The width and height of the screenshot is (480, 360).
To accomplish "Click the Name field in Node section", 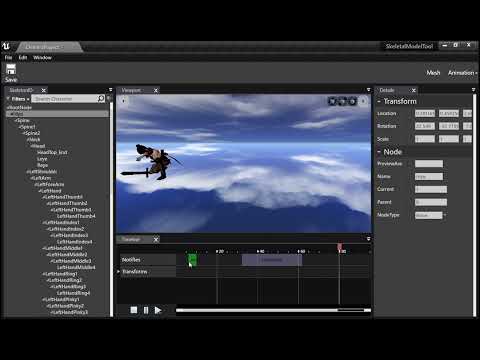I will (429, 177).
